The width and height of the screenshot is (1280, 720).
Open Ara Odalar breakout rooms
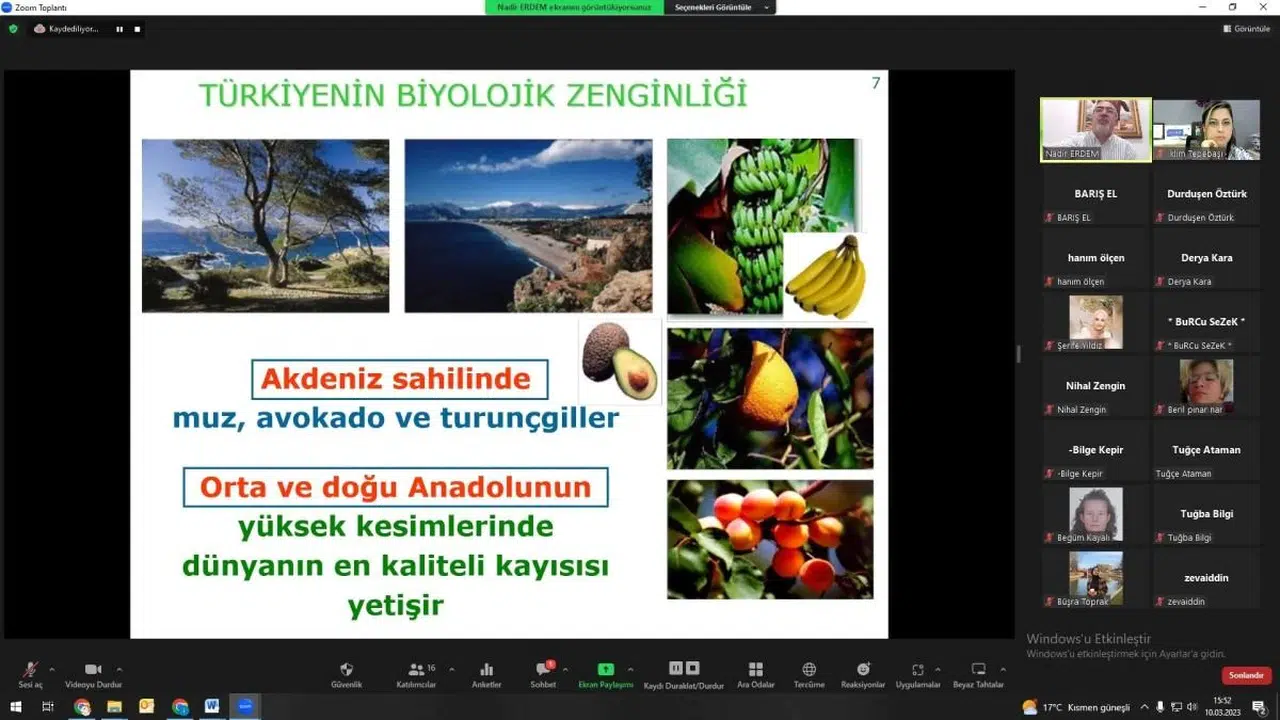756,675
